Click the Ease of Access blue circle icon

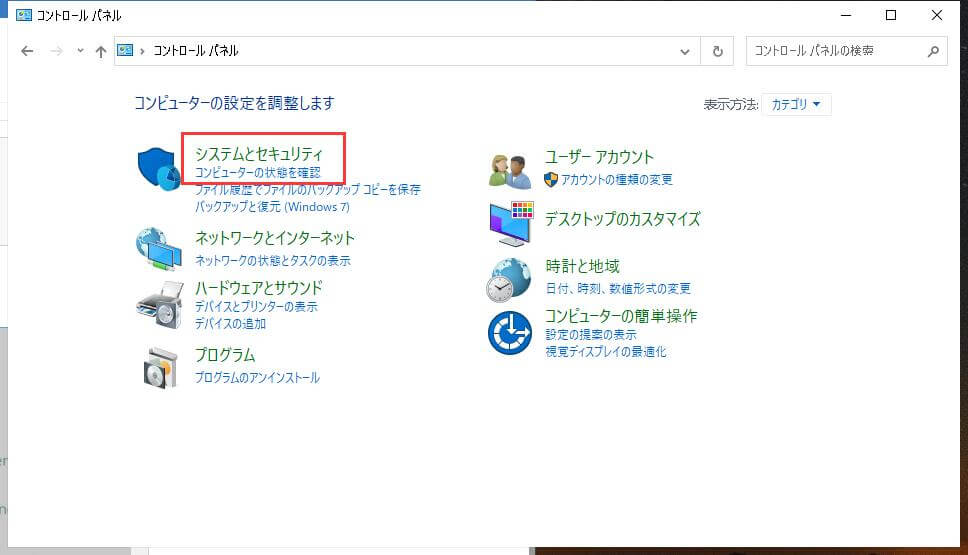(509, 333)
